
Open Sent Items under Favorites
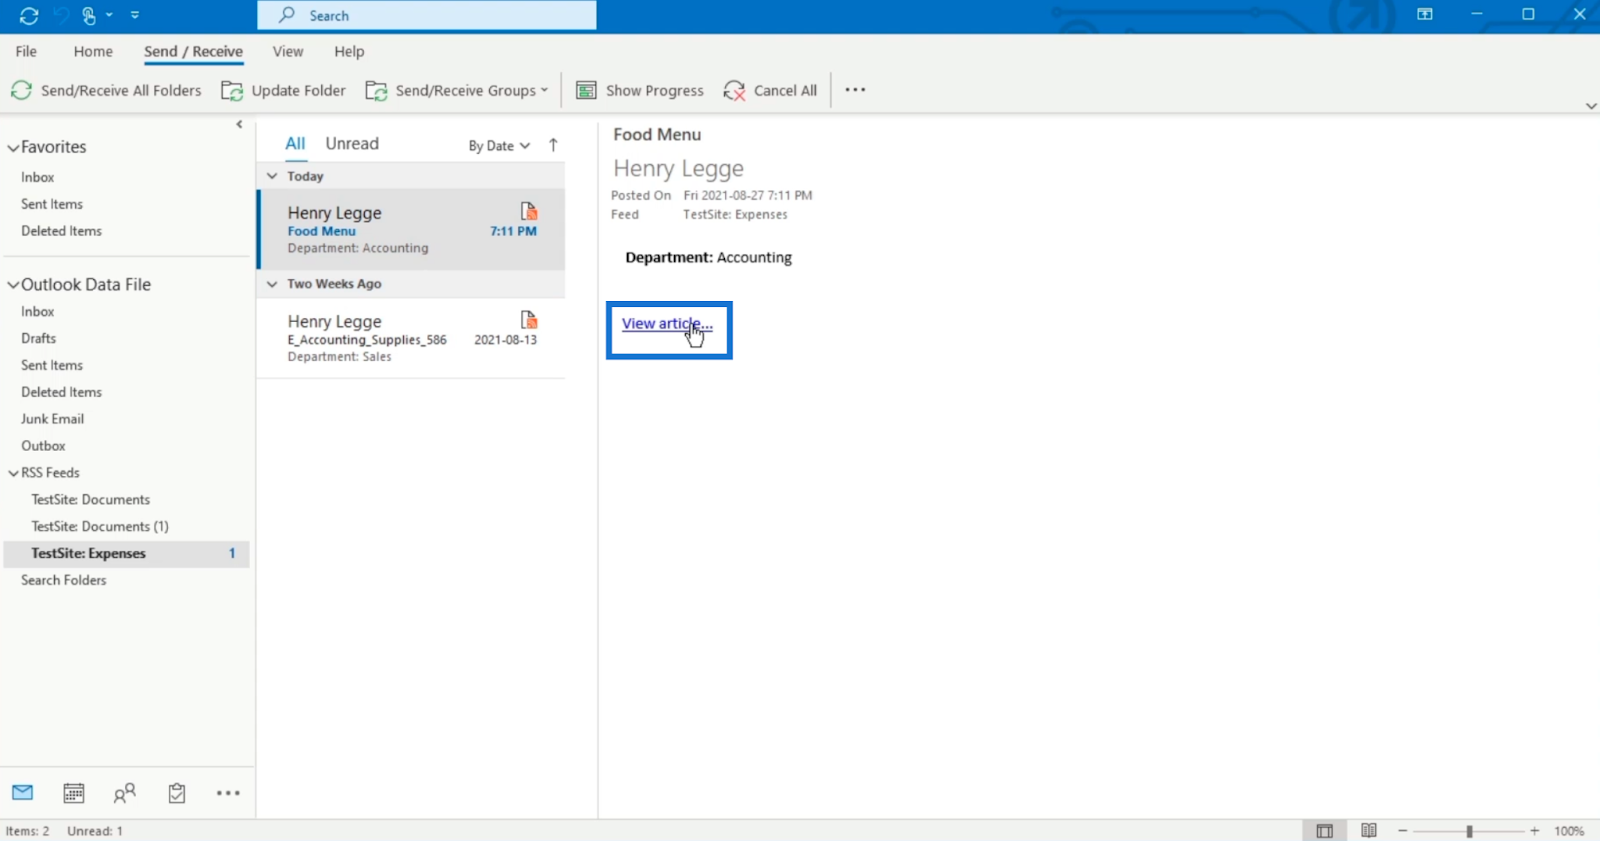click(x=52, y=204)
